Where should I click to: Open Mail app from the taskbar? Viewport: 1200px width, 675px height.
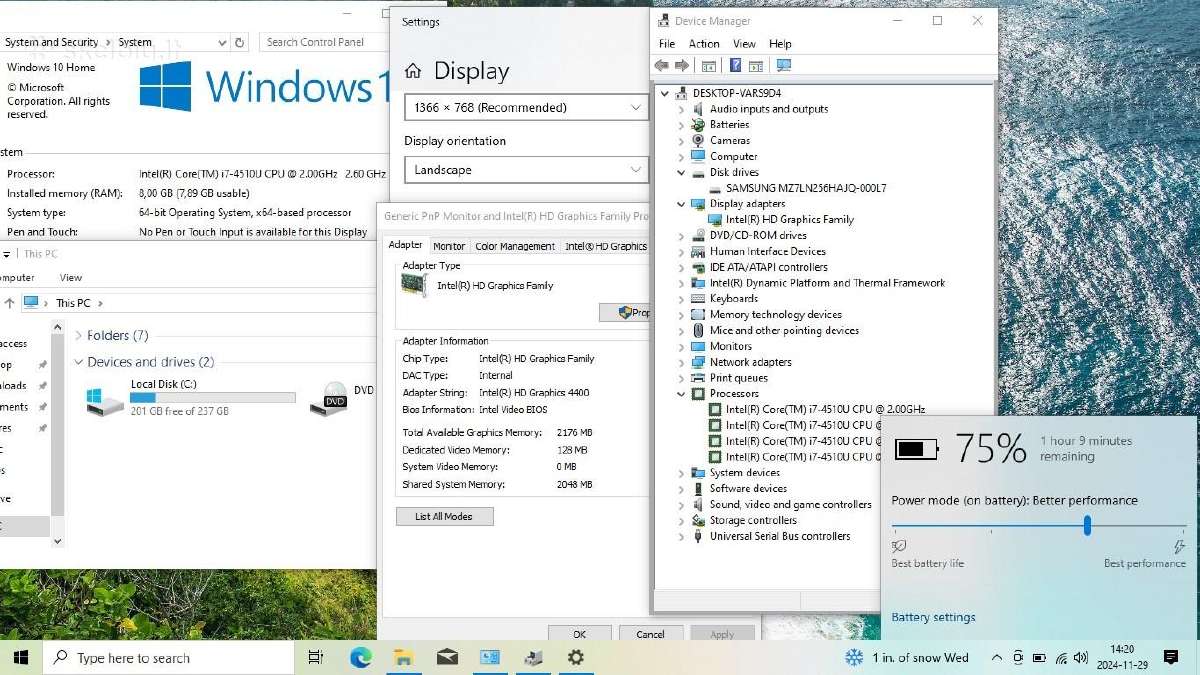tap(447, 658)
